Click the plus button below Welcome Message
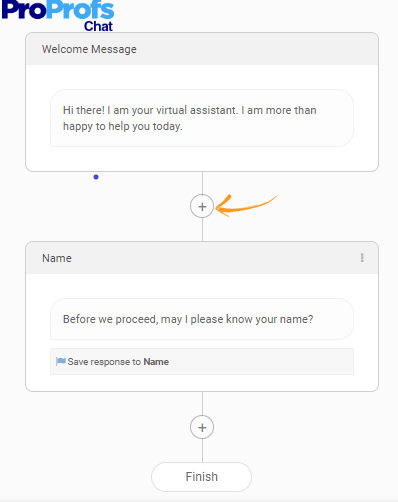Image resolution: width=398 pixels, height=502 pixels. click(202, 206)
